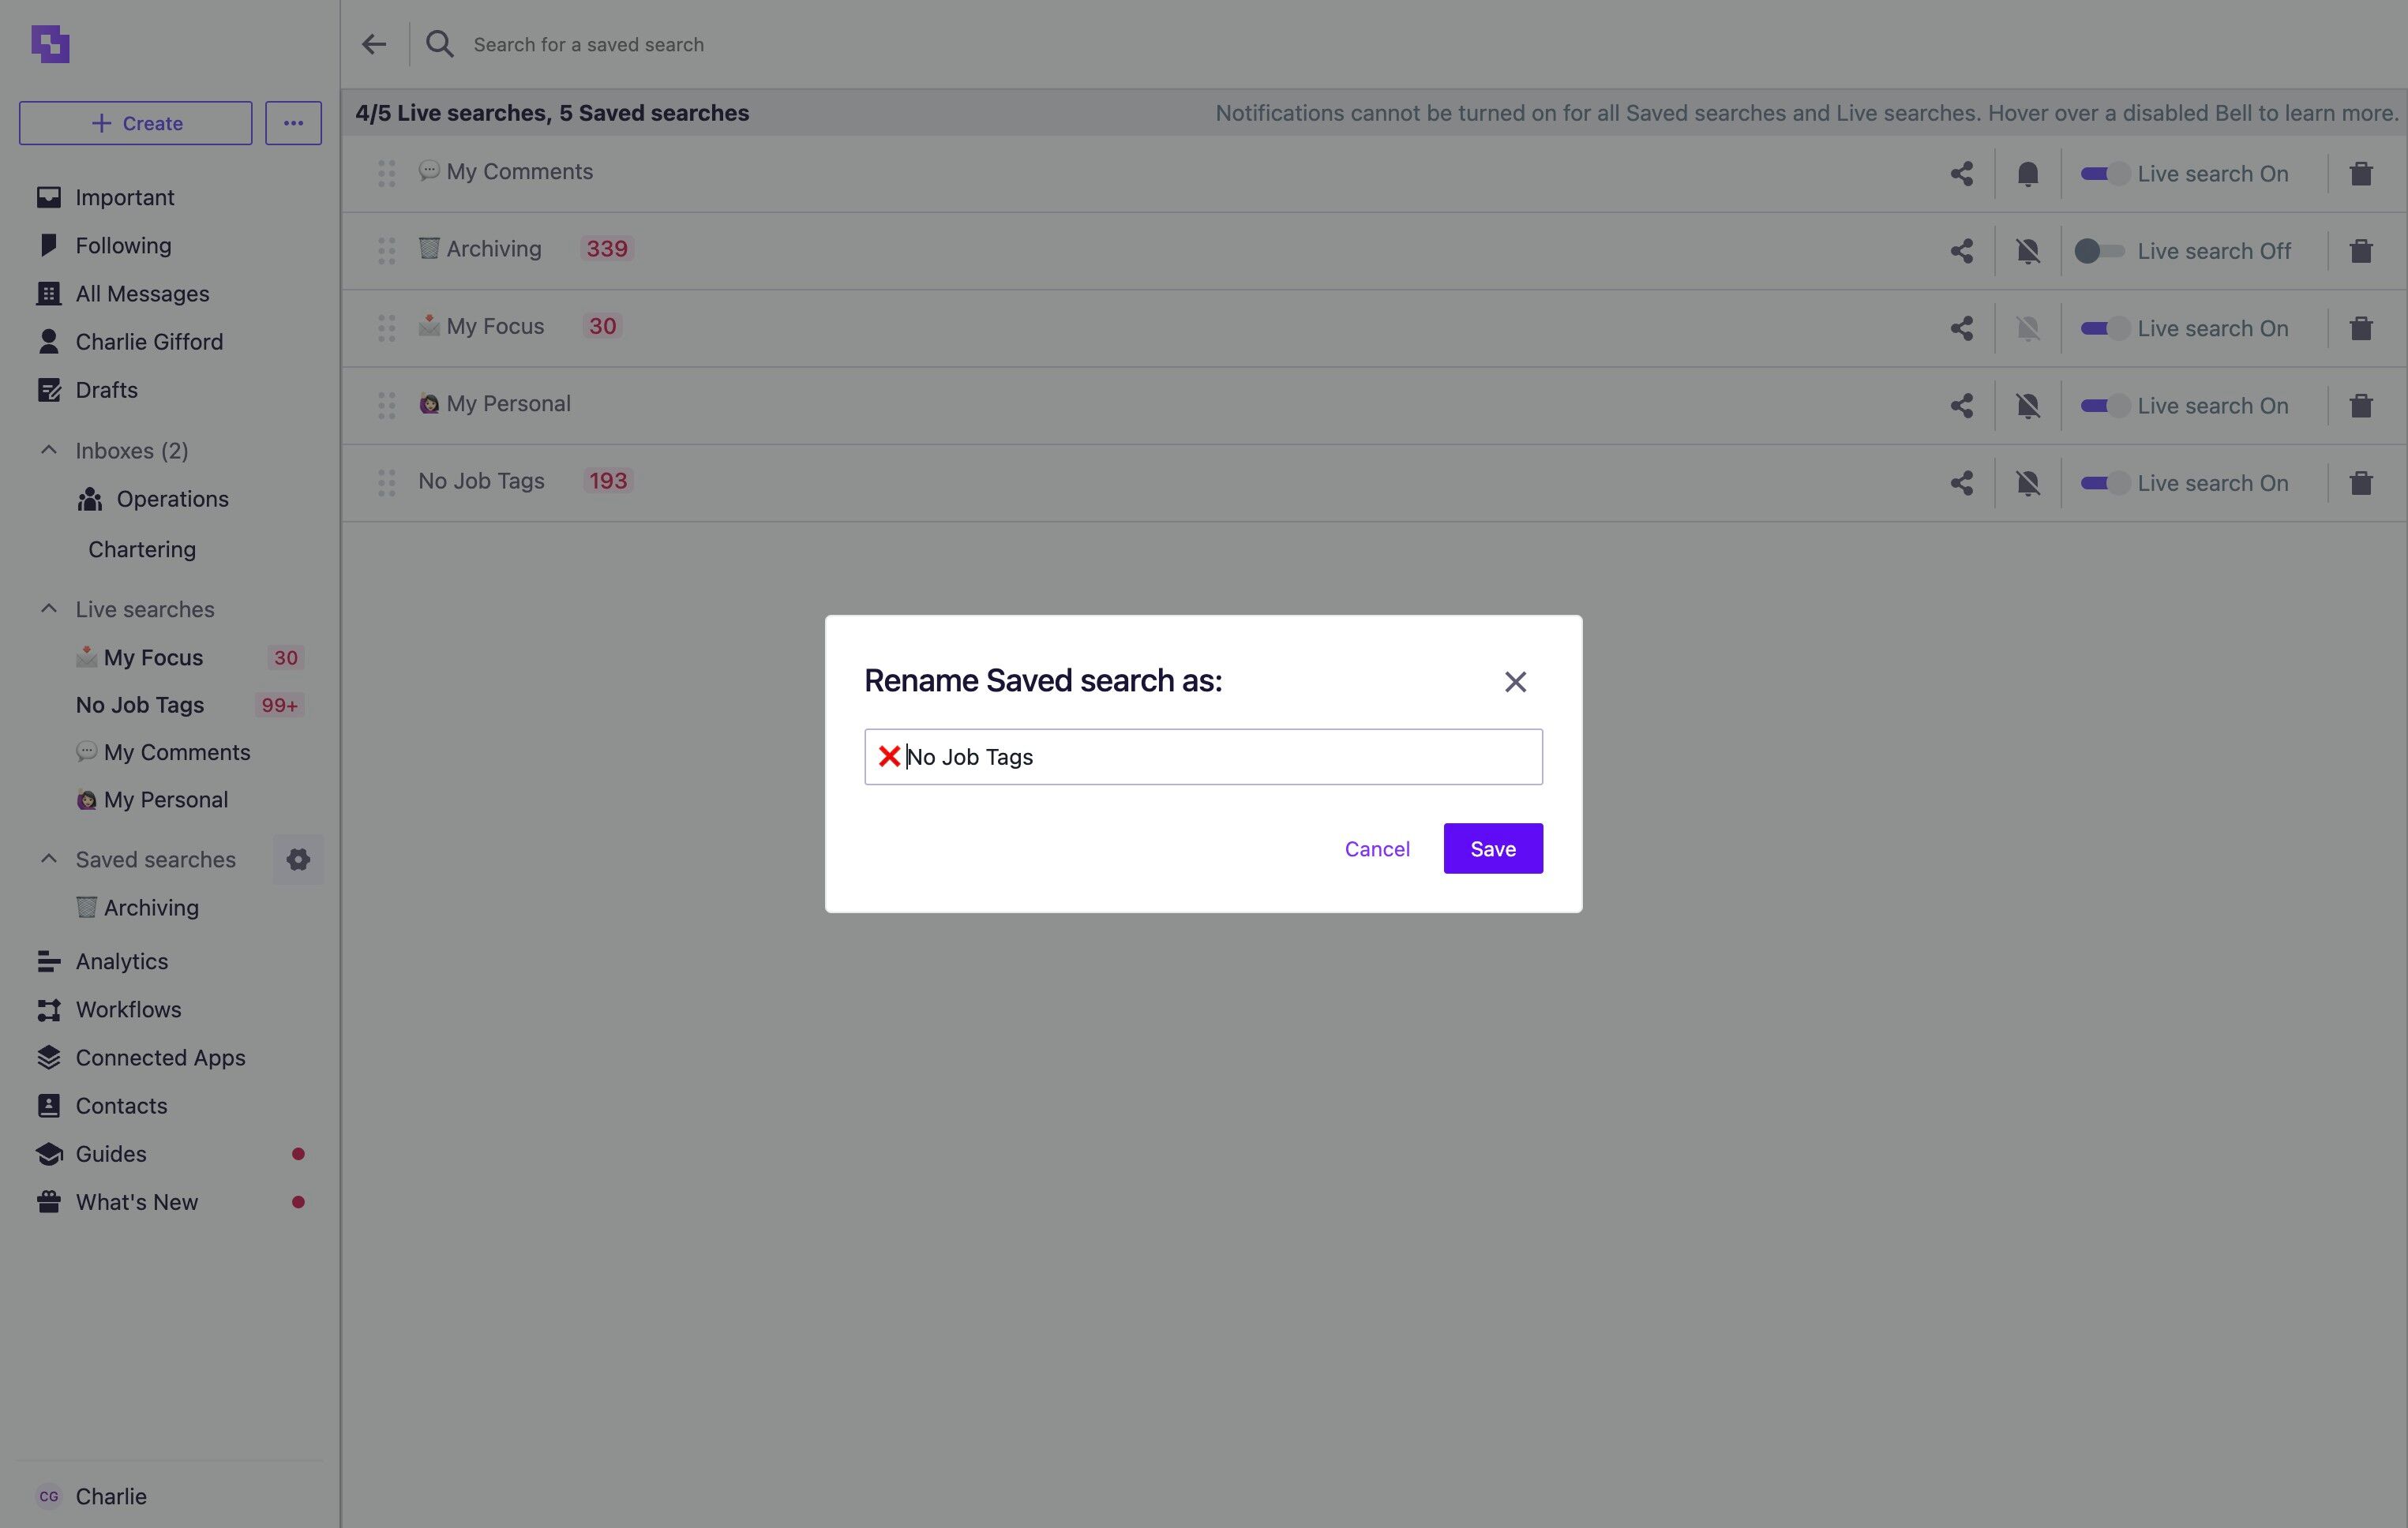
Task: Collapse the Inboxes section chevron
Action: click(48, 450)
